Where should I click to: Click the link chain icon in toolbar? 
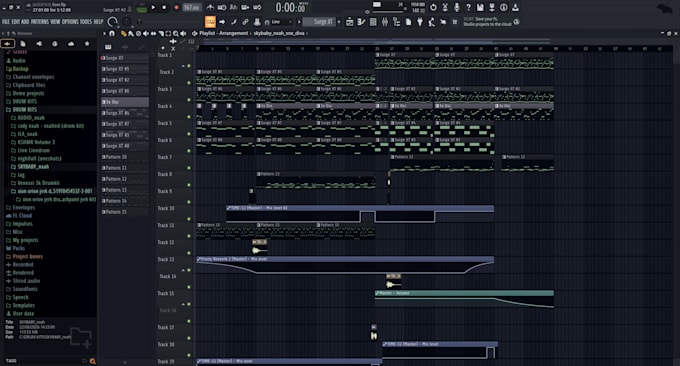[245, 22]
